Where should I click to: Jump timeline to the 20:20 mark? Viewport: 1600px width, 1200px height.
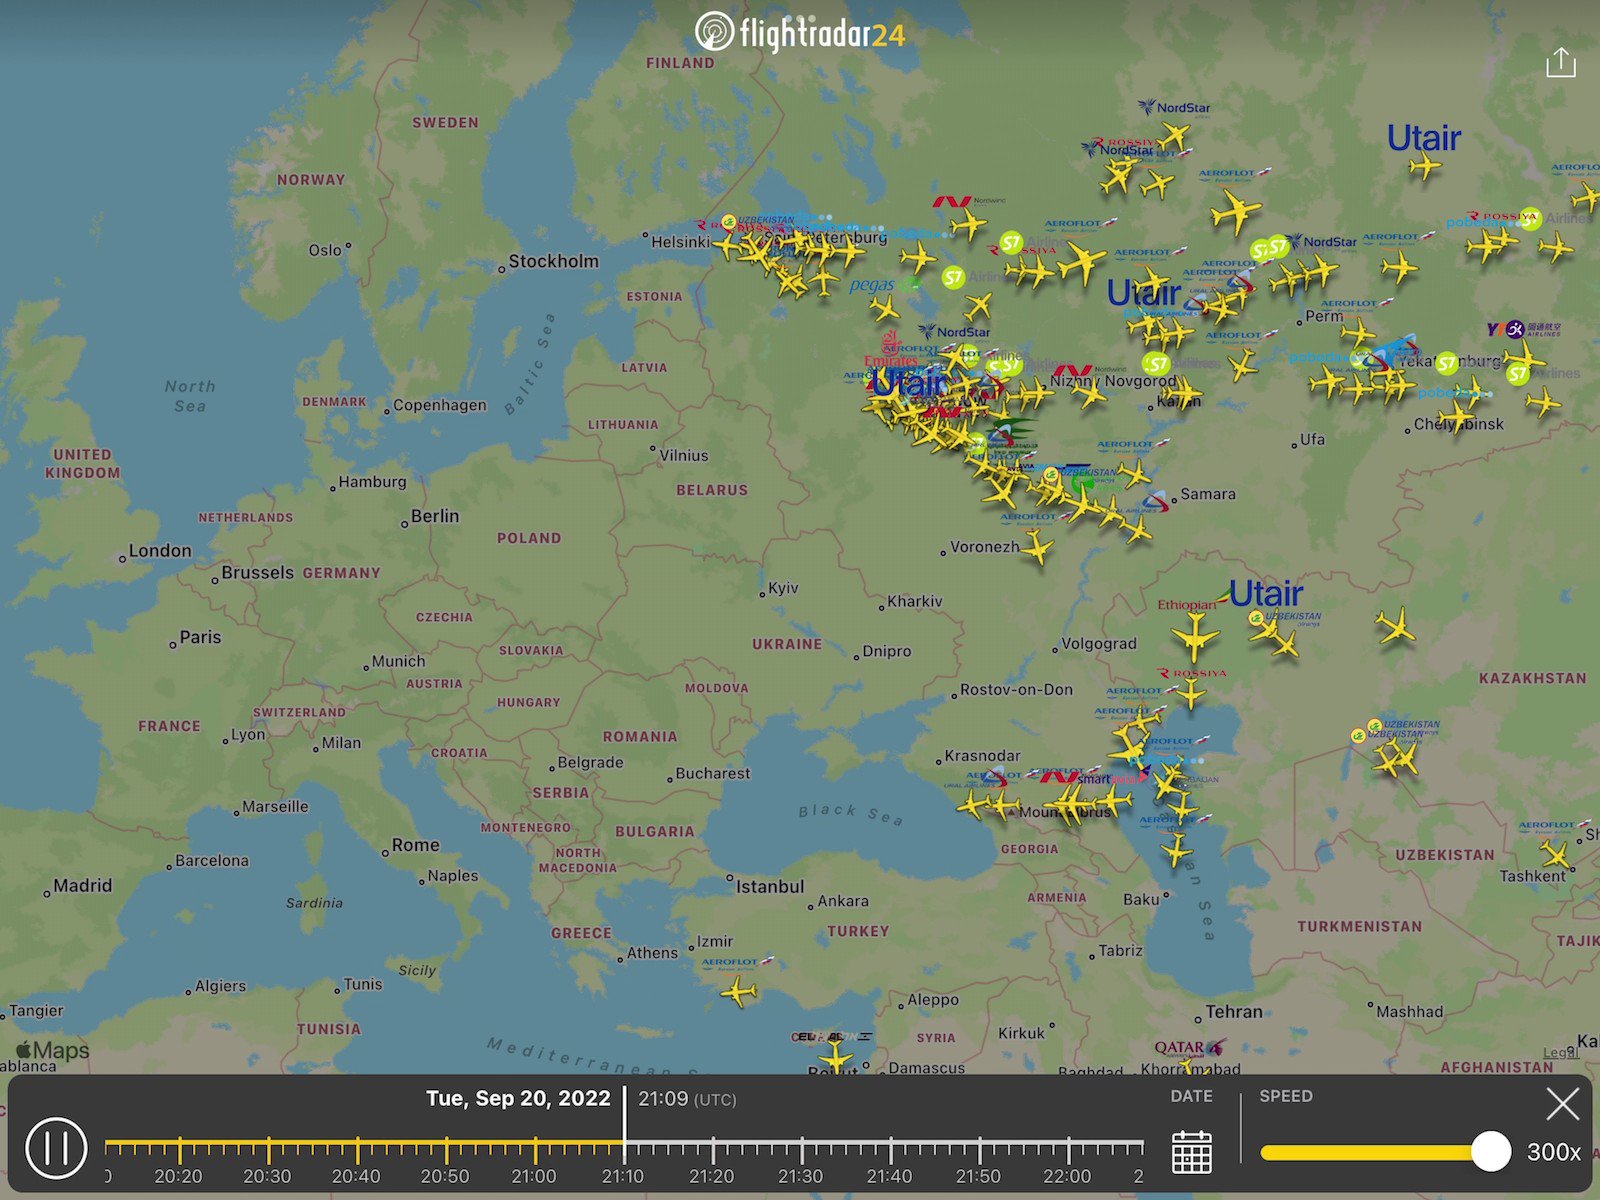click(x=178, y=1176)
